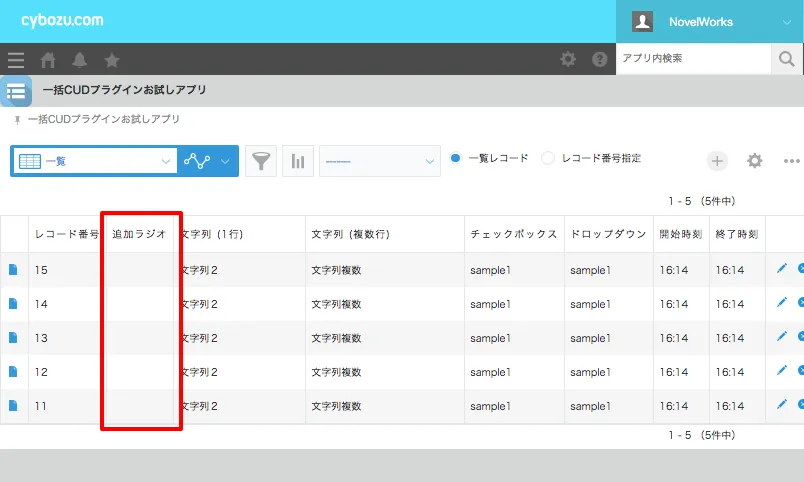804x482 pixels.
Task: Click the チェックボックス column header
Action: pos(513,234)
